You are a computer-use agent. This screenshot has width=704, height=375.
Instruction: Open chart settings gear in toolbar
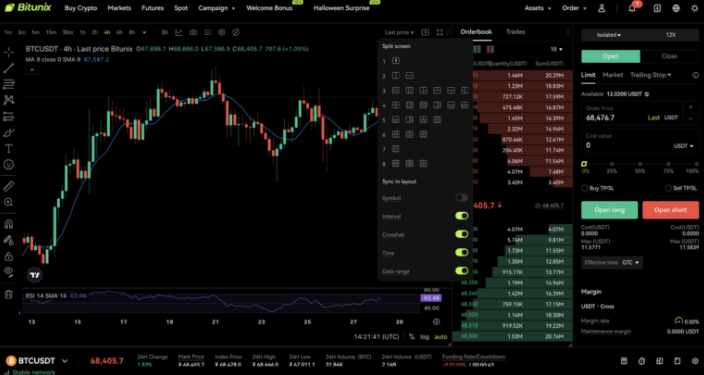pyautogui.click(x=222, y=32)
